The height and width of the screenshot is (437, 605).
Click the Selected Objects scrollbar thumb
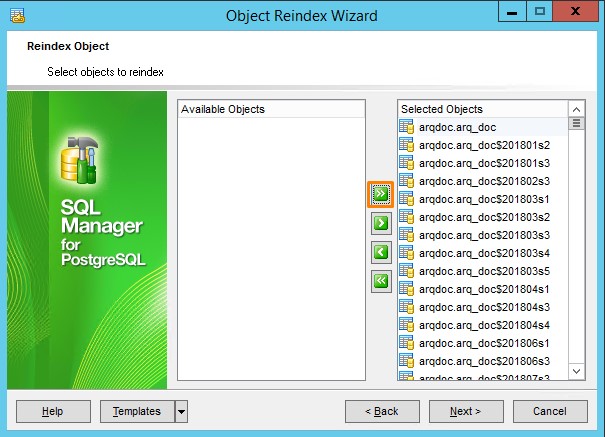tap(576, 125)
